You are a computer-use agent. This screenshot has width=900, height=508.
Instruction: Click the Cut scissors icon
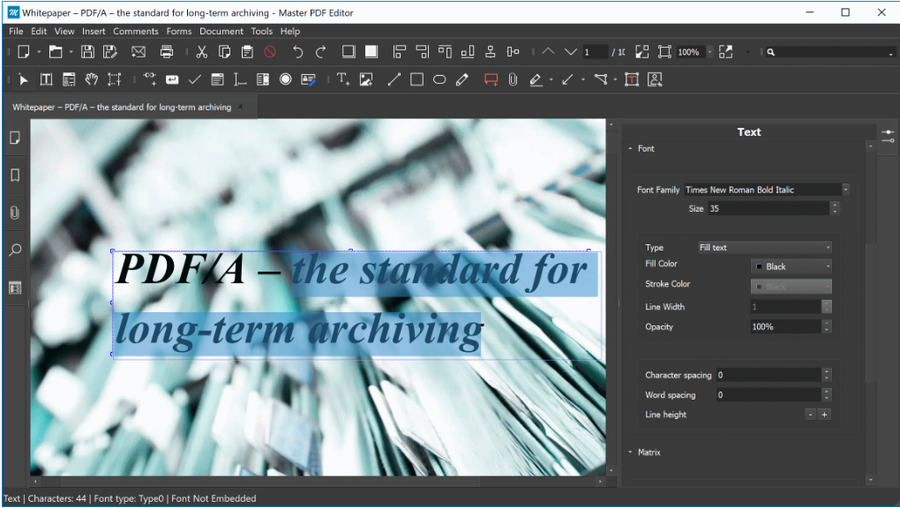coord(201,52)
